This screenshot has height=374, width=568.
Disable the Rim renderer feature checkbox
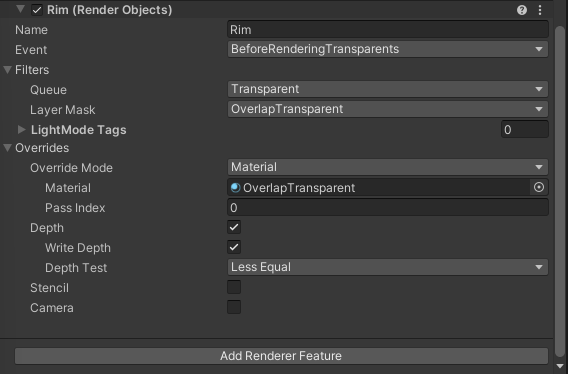point(37,10)
